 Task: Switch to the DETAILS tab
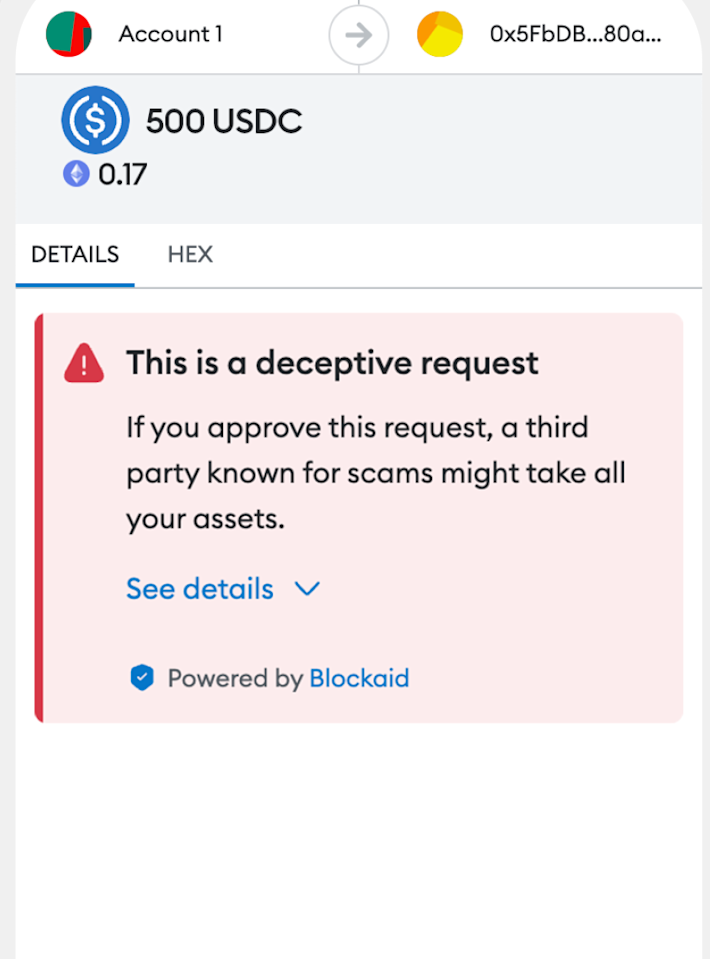pos(75,254)
